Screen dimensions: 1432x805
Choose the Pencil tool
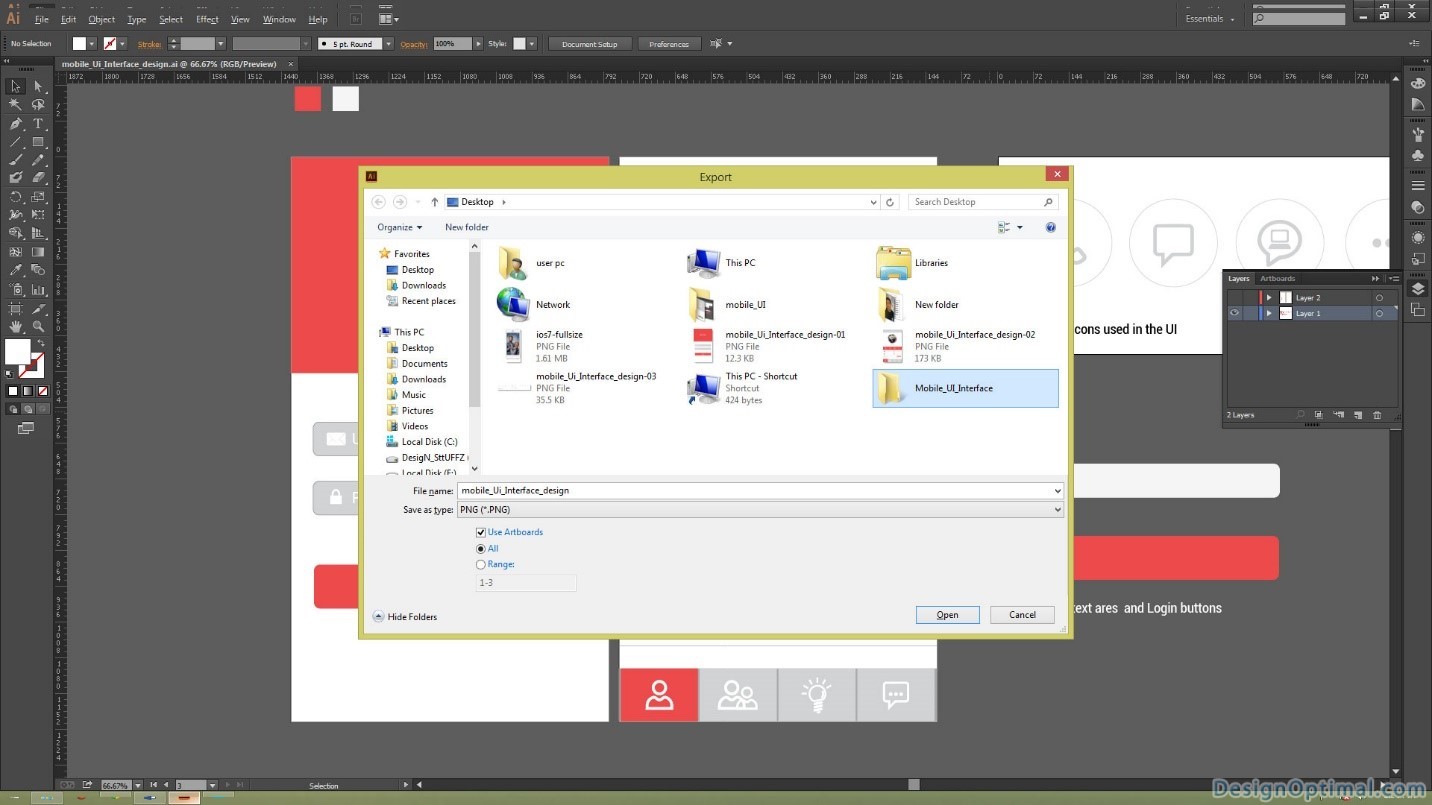[38, 160]
